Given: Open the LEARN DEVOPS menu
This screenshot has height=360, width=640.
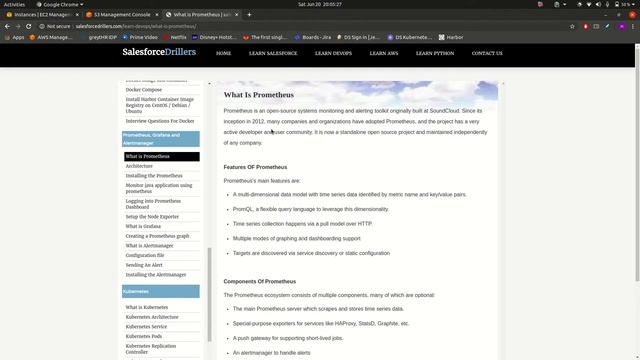Looking at the screenshot, I should [333, 53].
